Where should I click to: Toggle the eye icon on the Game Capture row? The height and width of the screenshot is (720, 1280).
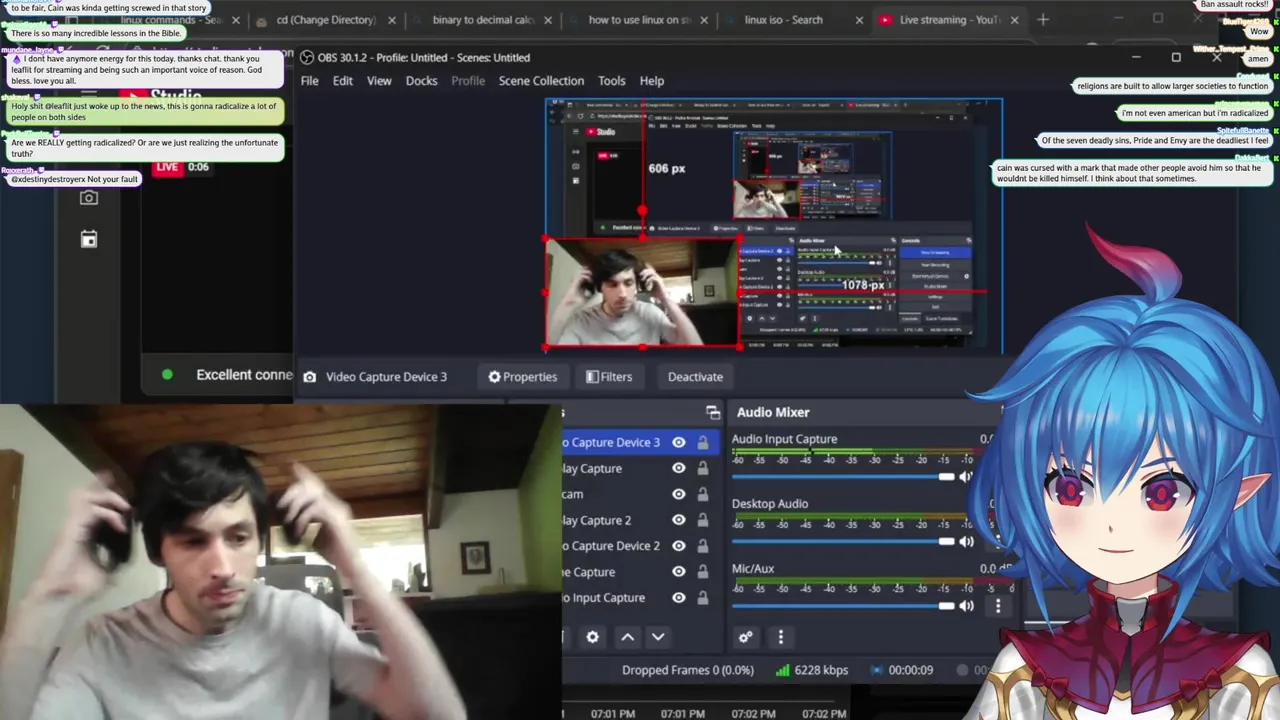pos(679,572)
